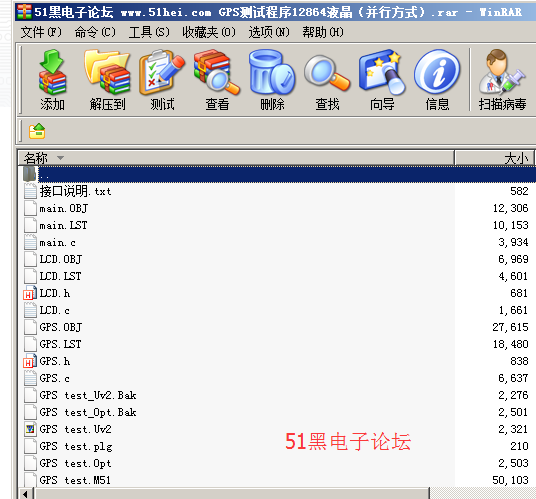The height and width of the screenshot is (499, 536).
Task: Sort by the Size (大小) column header
Action: (494, 158)
